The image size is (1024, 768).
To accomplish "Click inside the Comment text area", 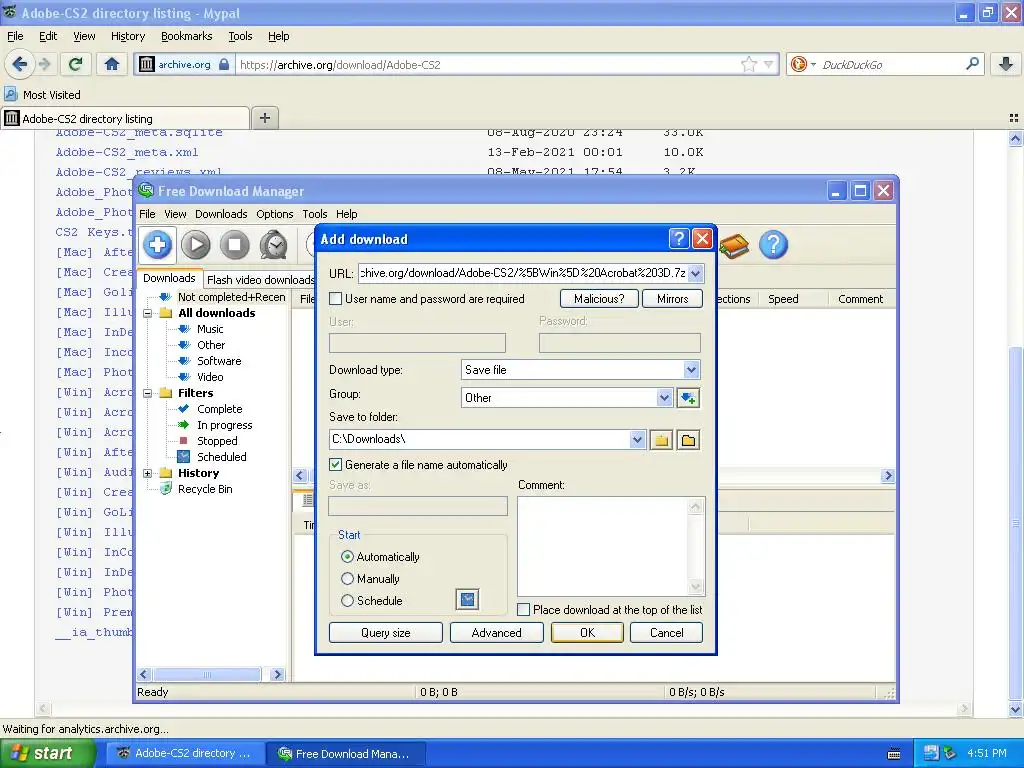I will point(602,546).
